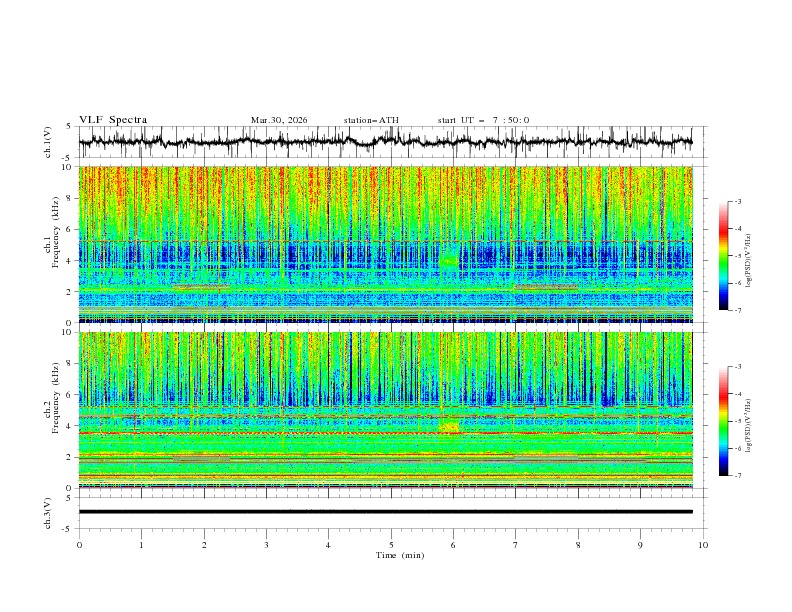The height and width of the screenshot is (612, 792).
Task: Click the 'VLF Spectra' title text
Action: (113, 120)
